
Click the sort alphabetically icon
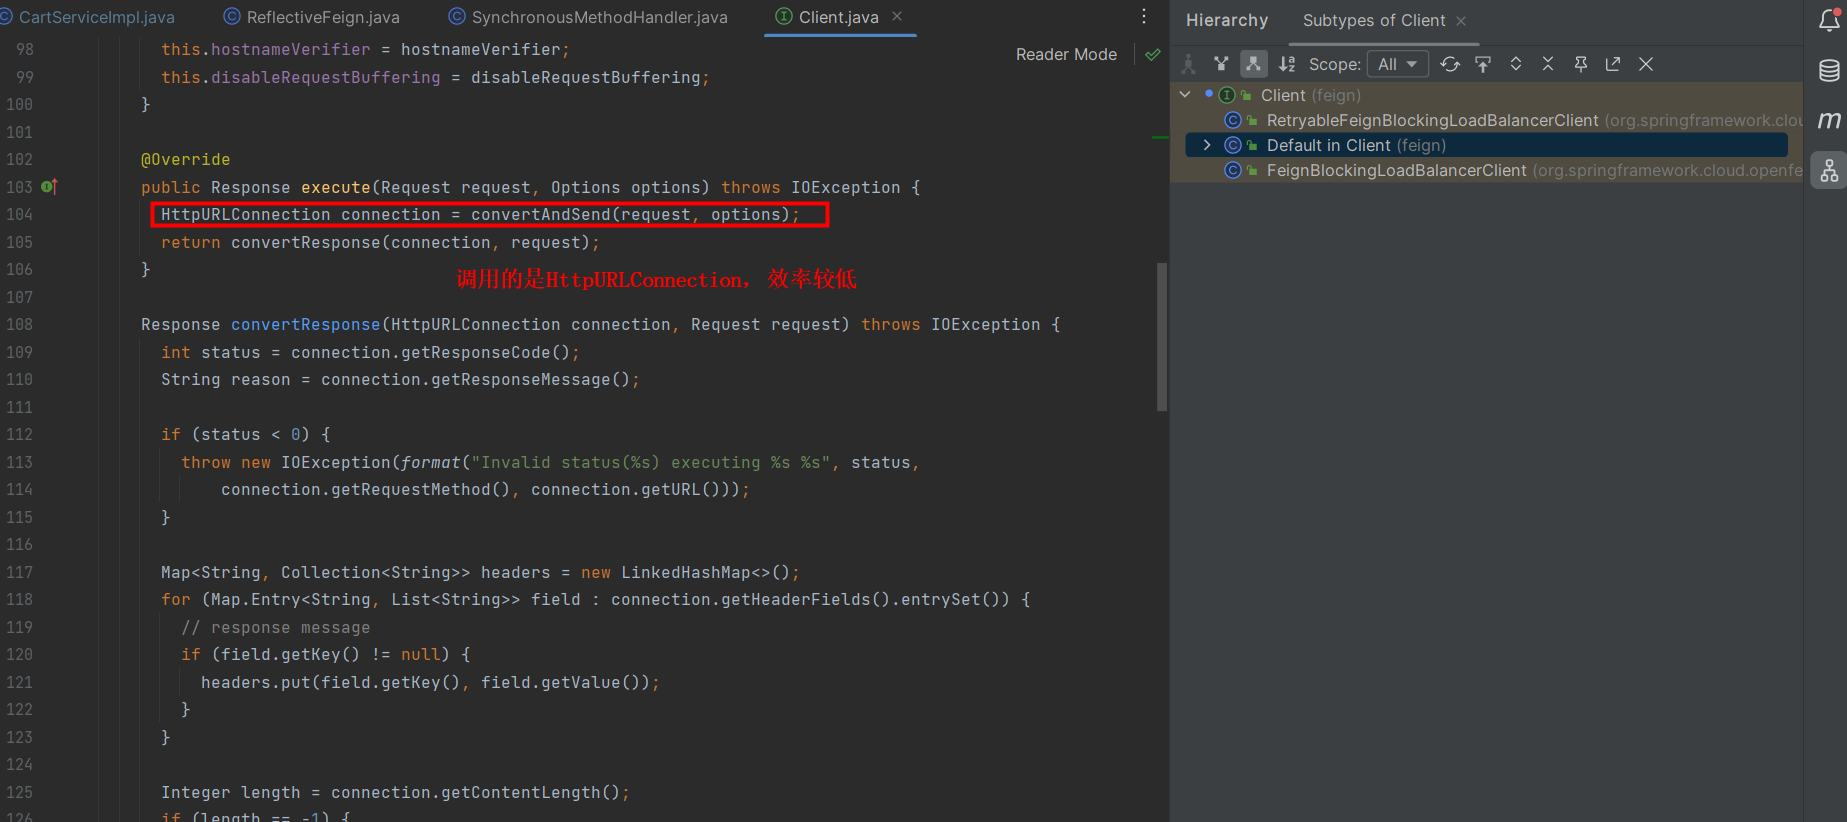1287,64
